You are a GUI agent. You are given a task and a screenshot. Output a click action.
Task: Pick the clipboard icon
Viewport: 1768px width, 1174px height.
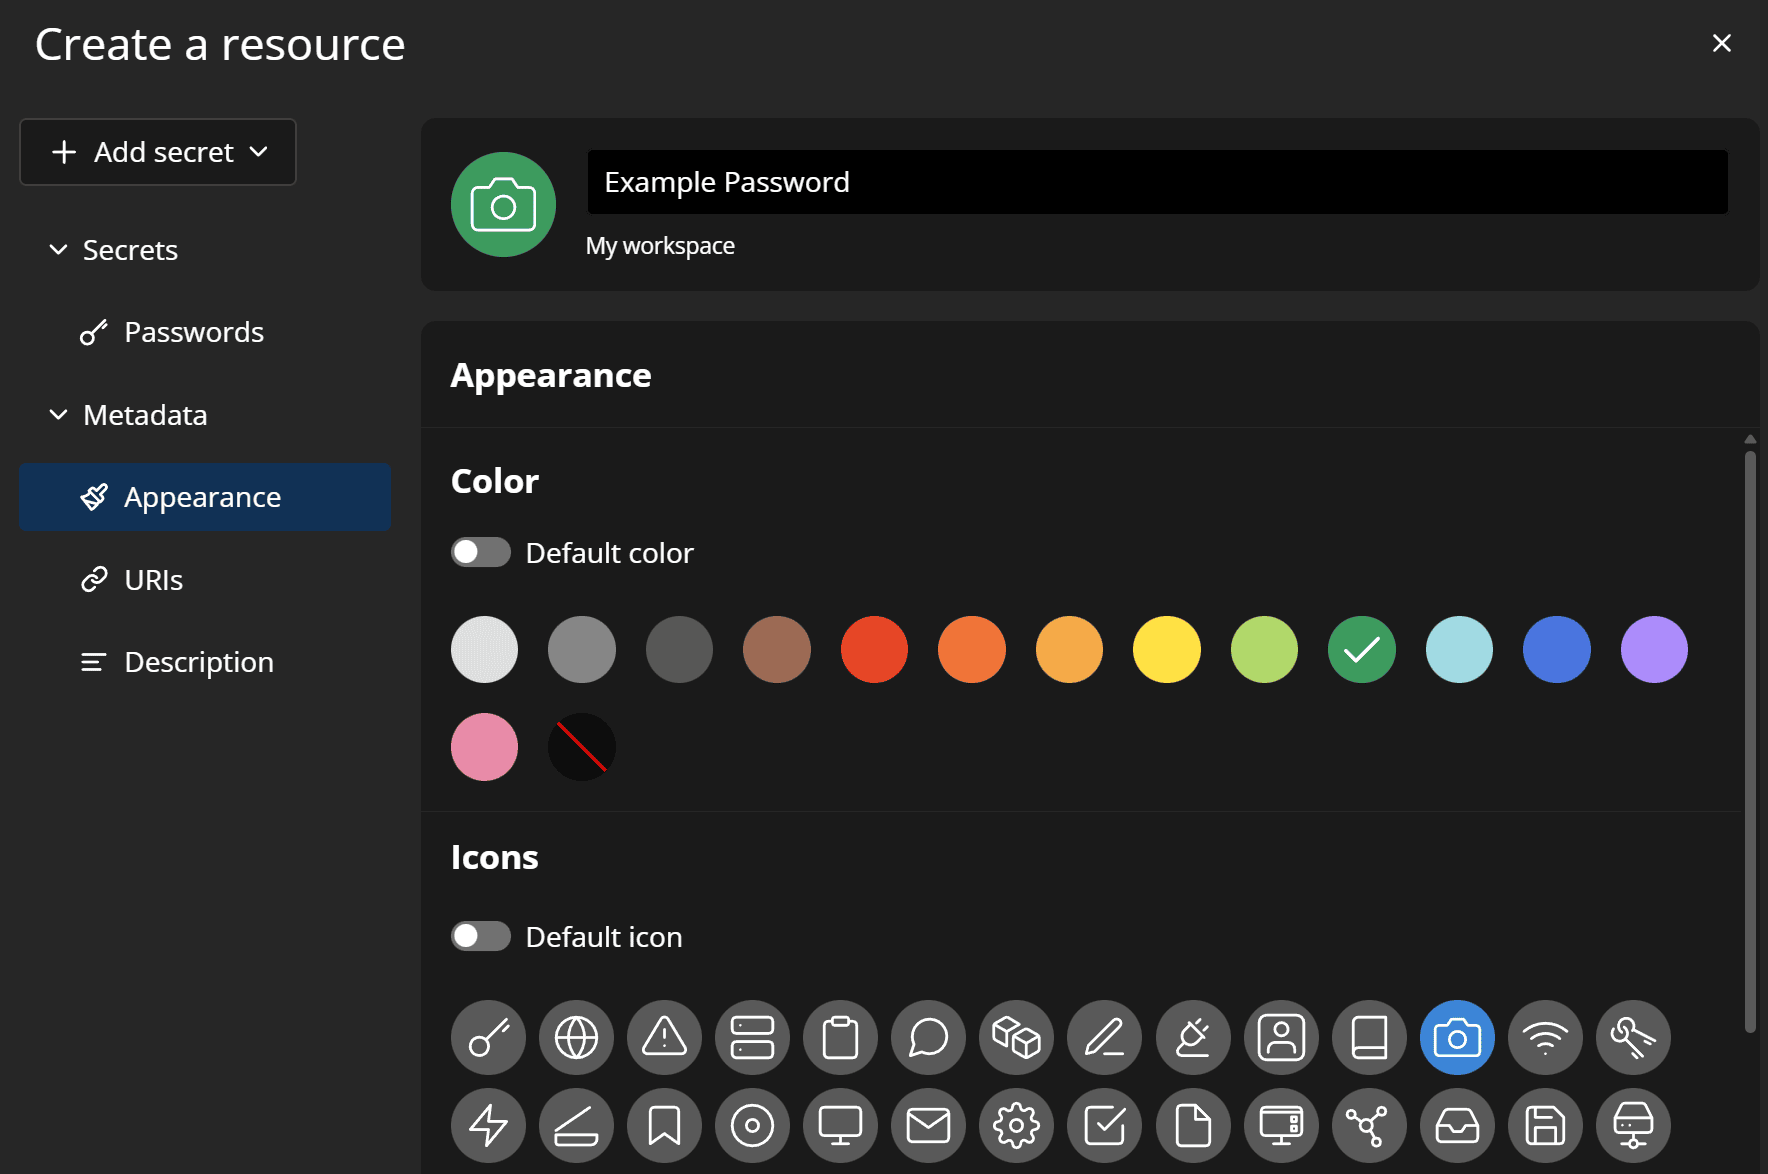(x=840, y=1037)
